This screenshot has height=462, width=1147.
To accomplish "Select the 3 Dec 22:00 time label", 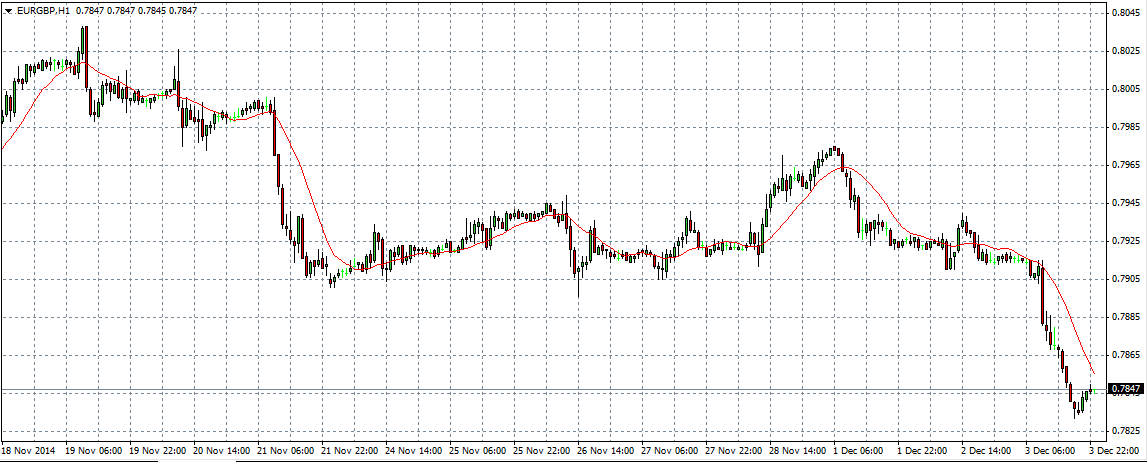I will pos(1114,451).
